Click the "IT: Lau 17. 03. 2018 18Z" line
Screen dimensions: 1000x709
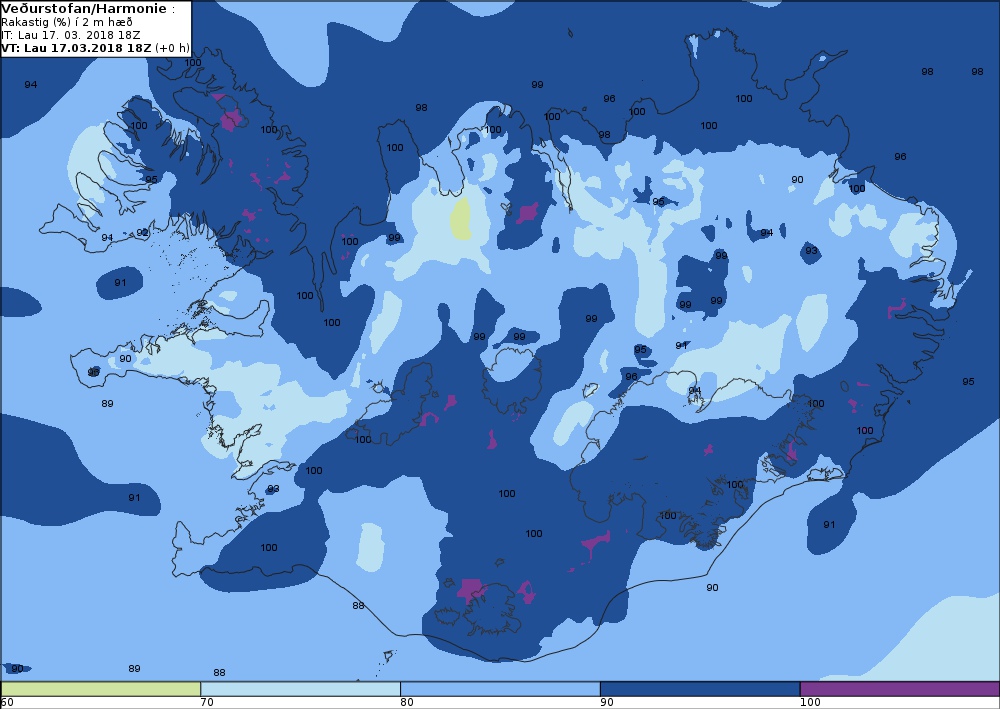coord(71,35)
